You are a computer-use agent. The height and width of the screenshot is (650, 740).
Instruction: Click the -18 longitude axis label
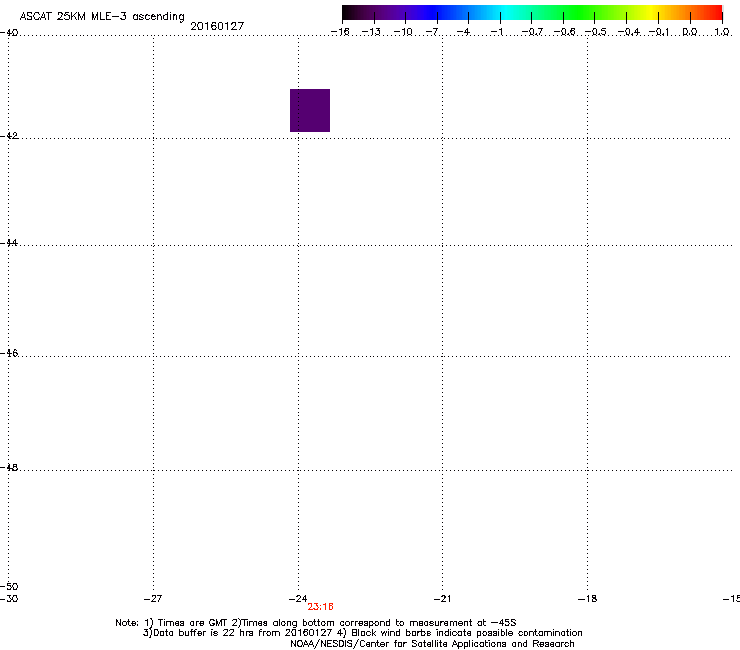click(587, 599)
